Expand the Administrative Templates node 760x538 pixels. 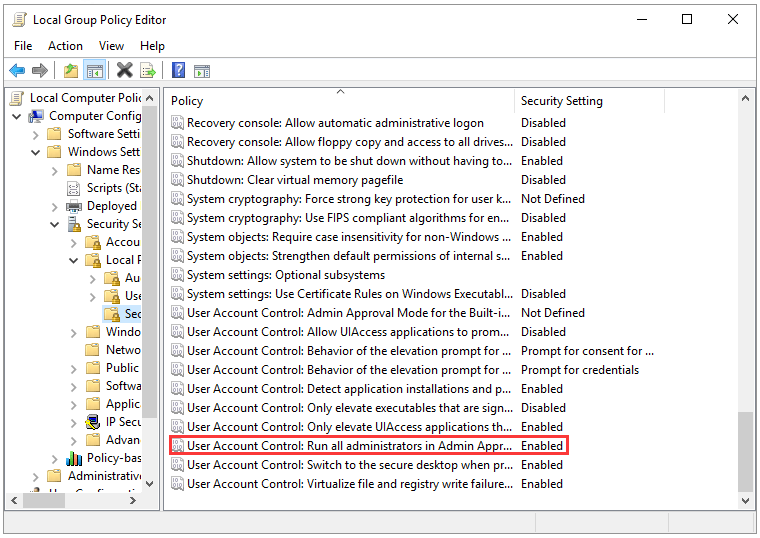35,477
